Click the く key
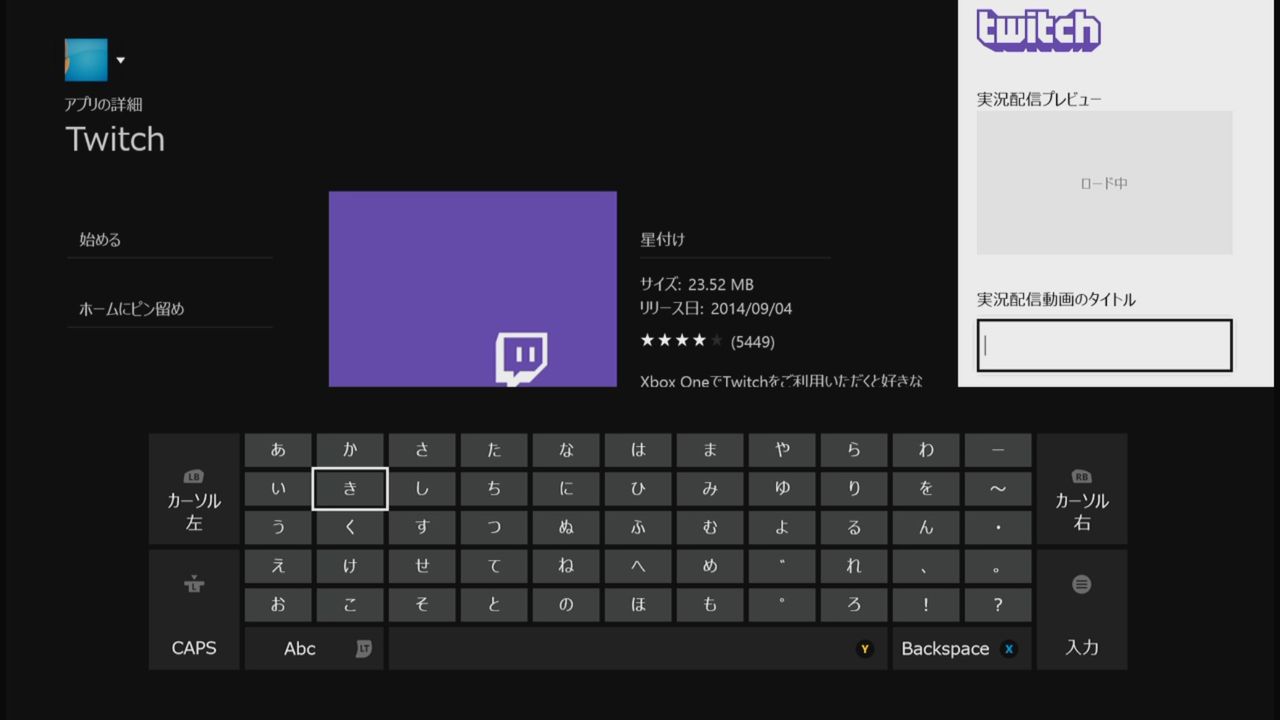 (350, 527)
